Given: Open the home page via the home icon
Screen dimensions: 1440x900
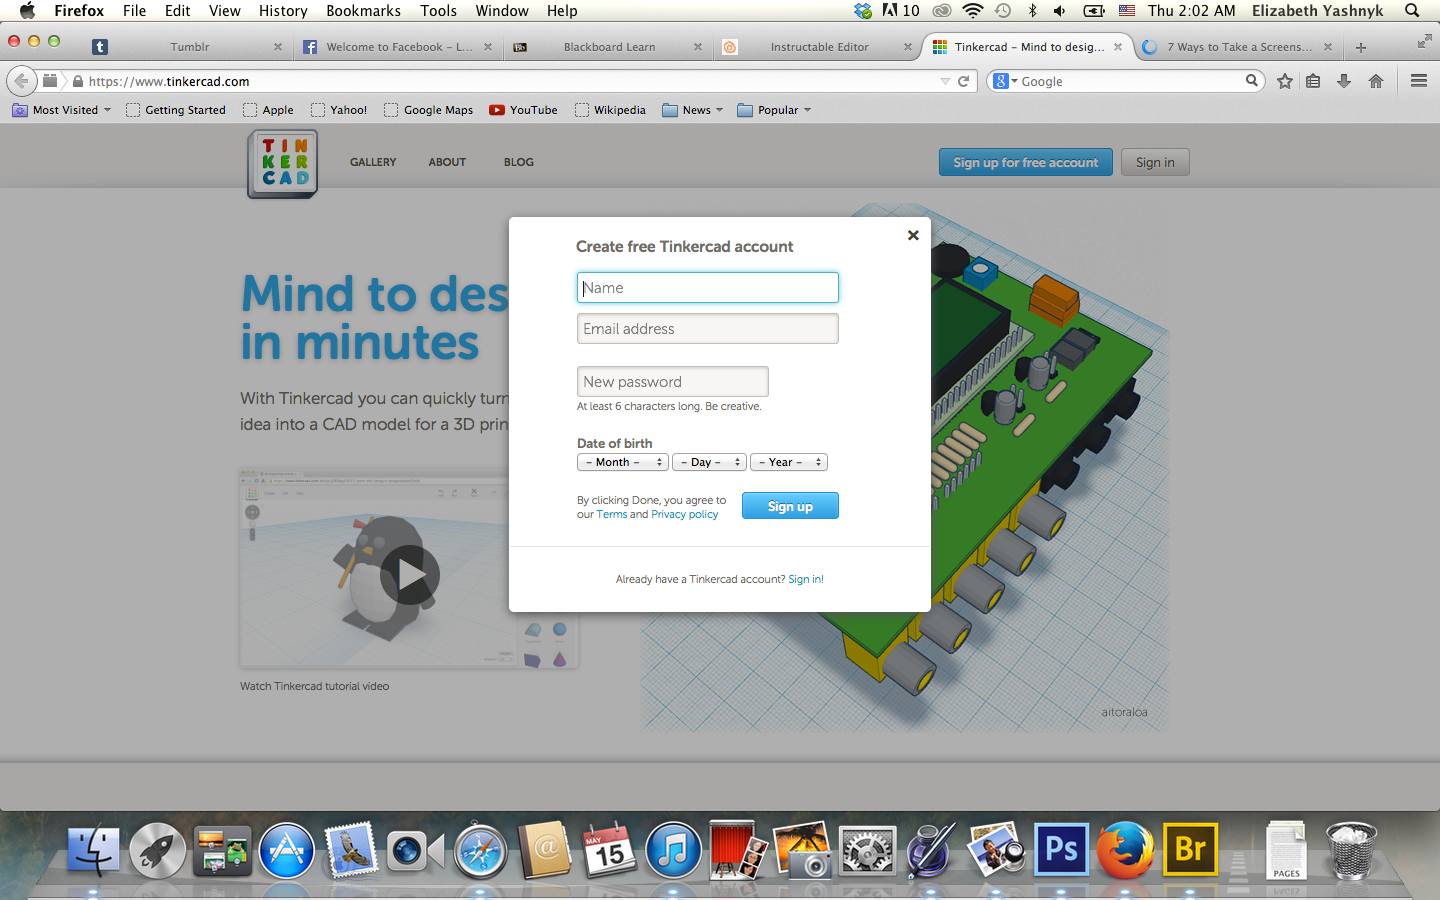Looking at the screenshot, I should coord(1376,81).
